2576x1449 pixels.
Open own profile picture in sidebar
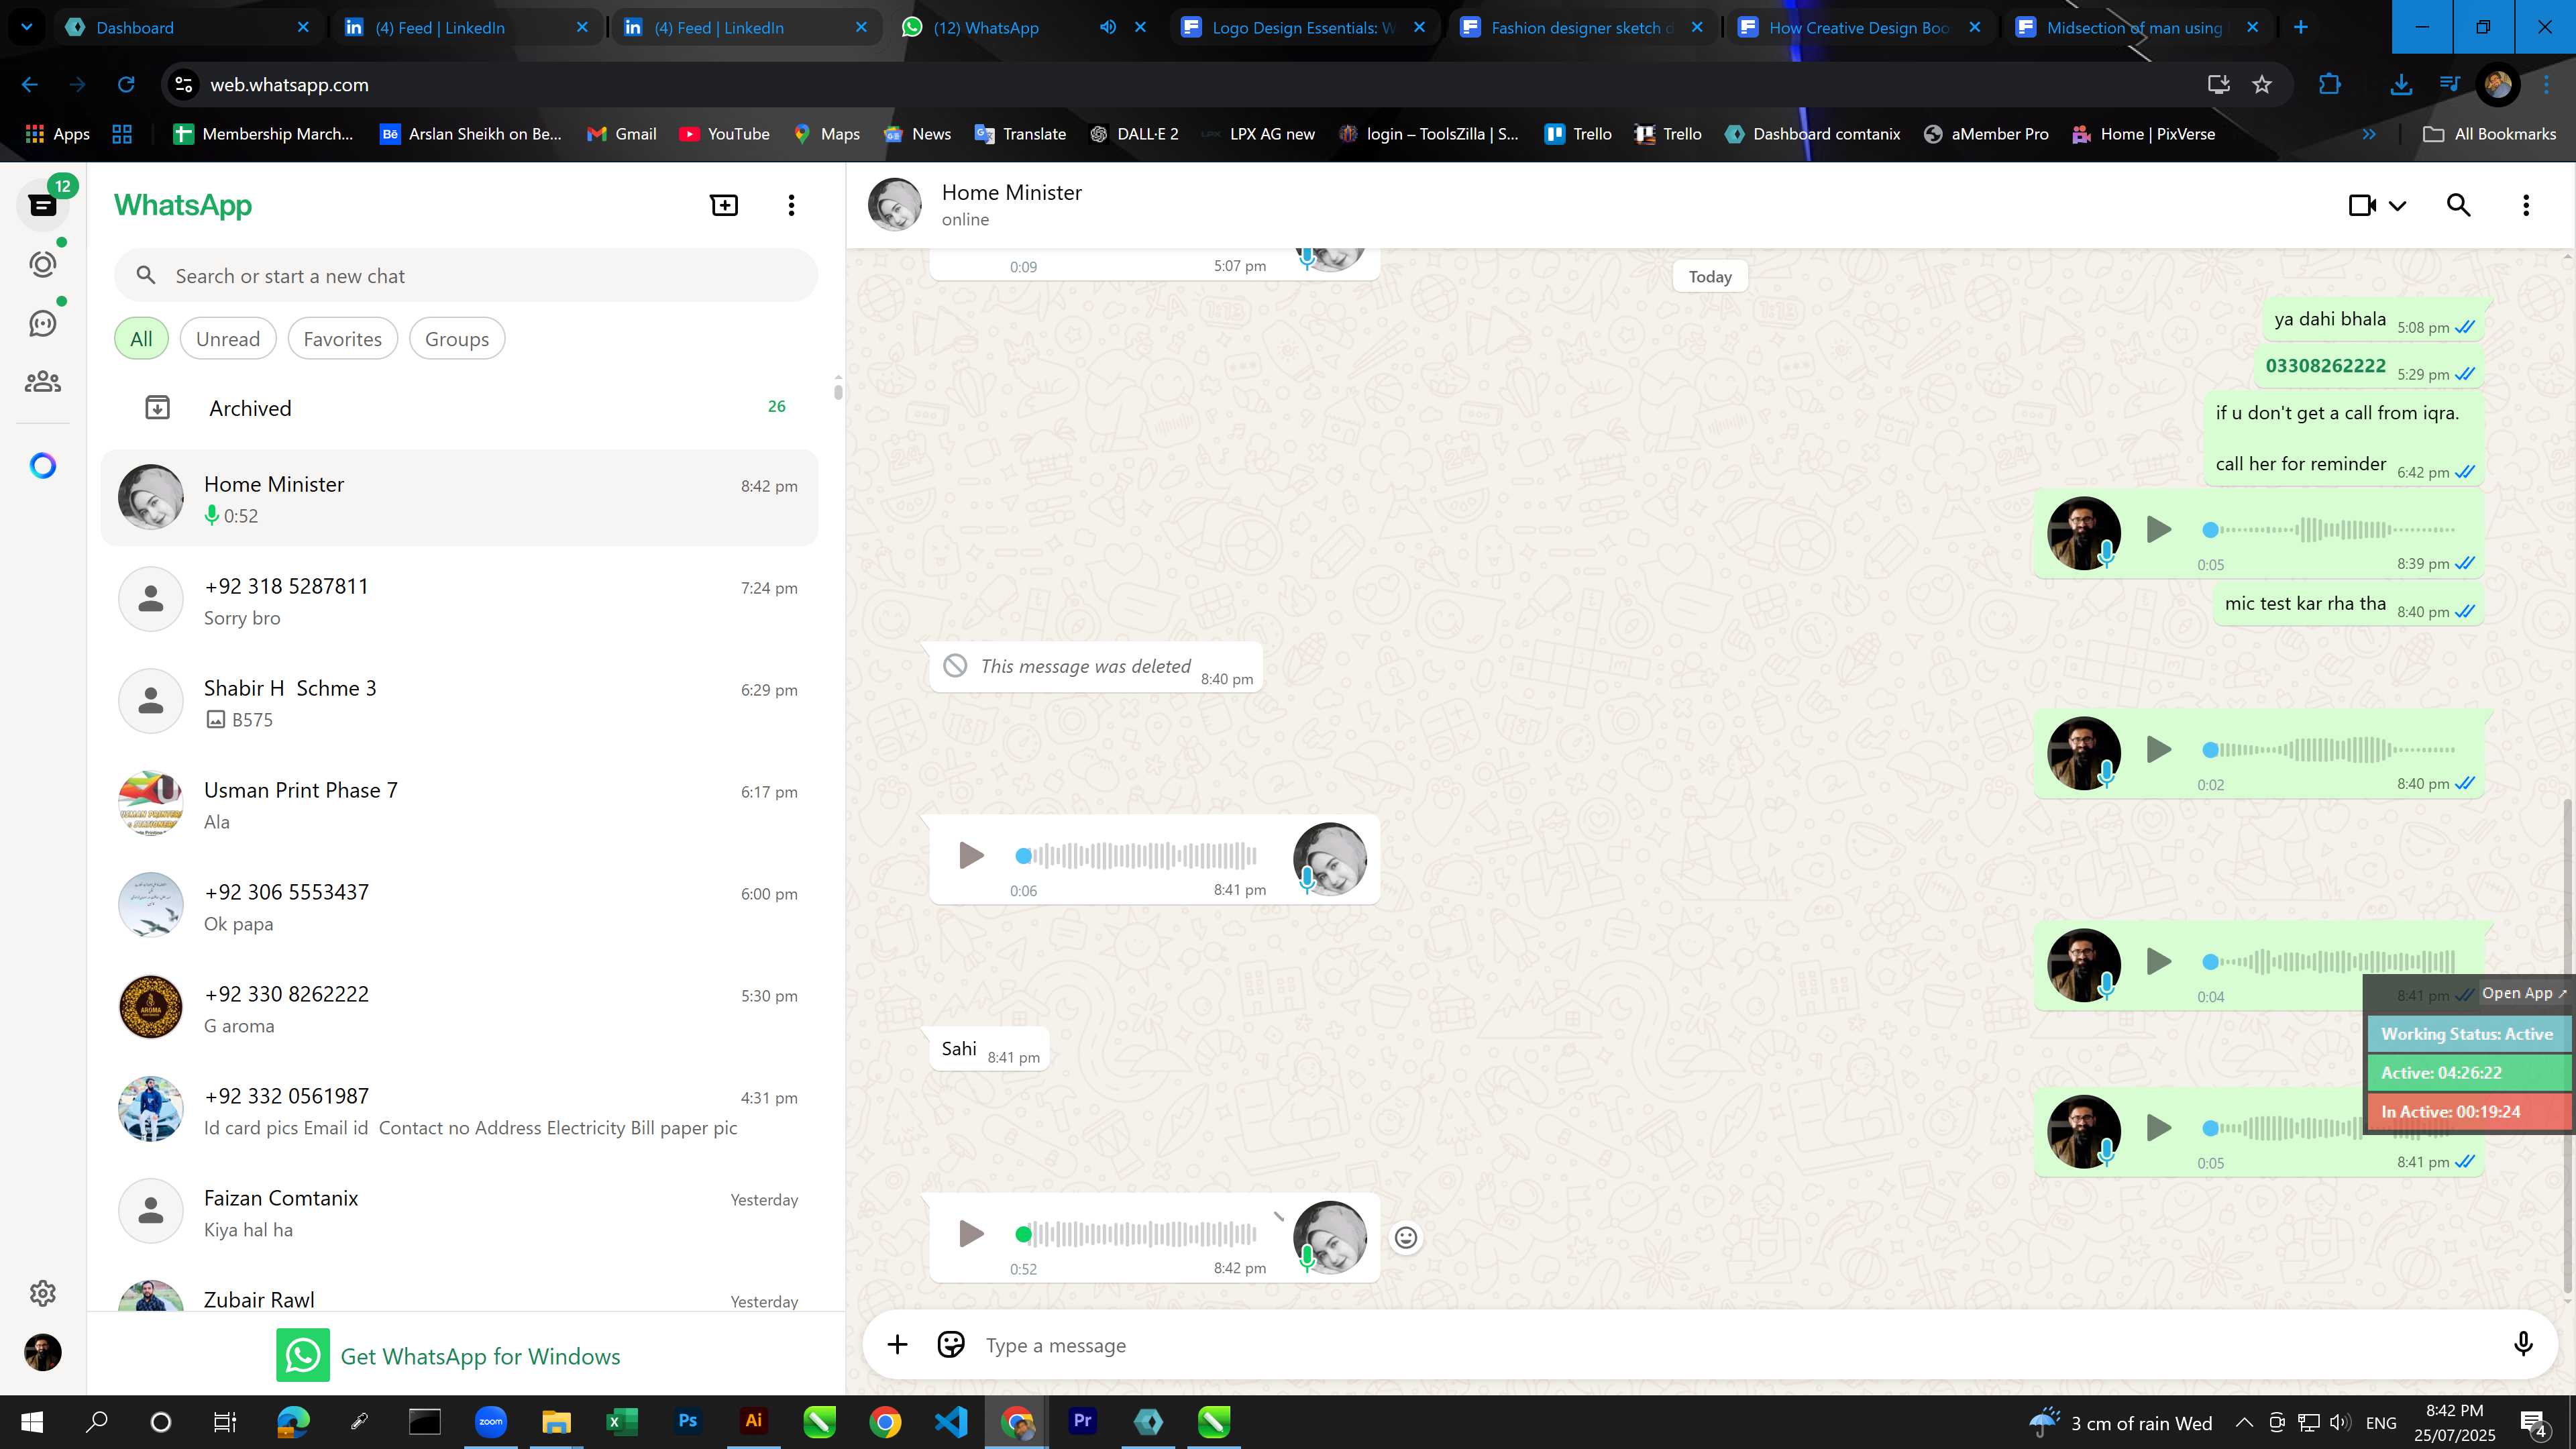coord(43,1352)
